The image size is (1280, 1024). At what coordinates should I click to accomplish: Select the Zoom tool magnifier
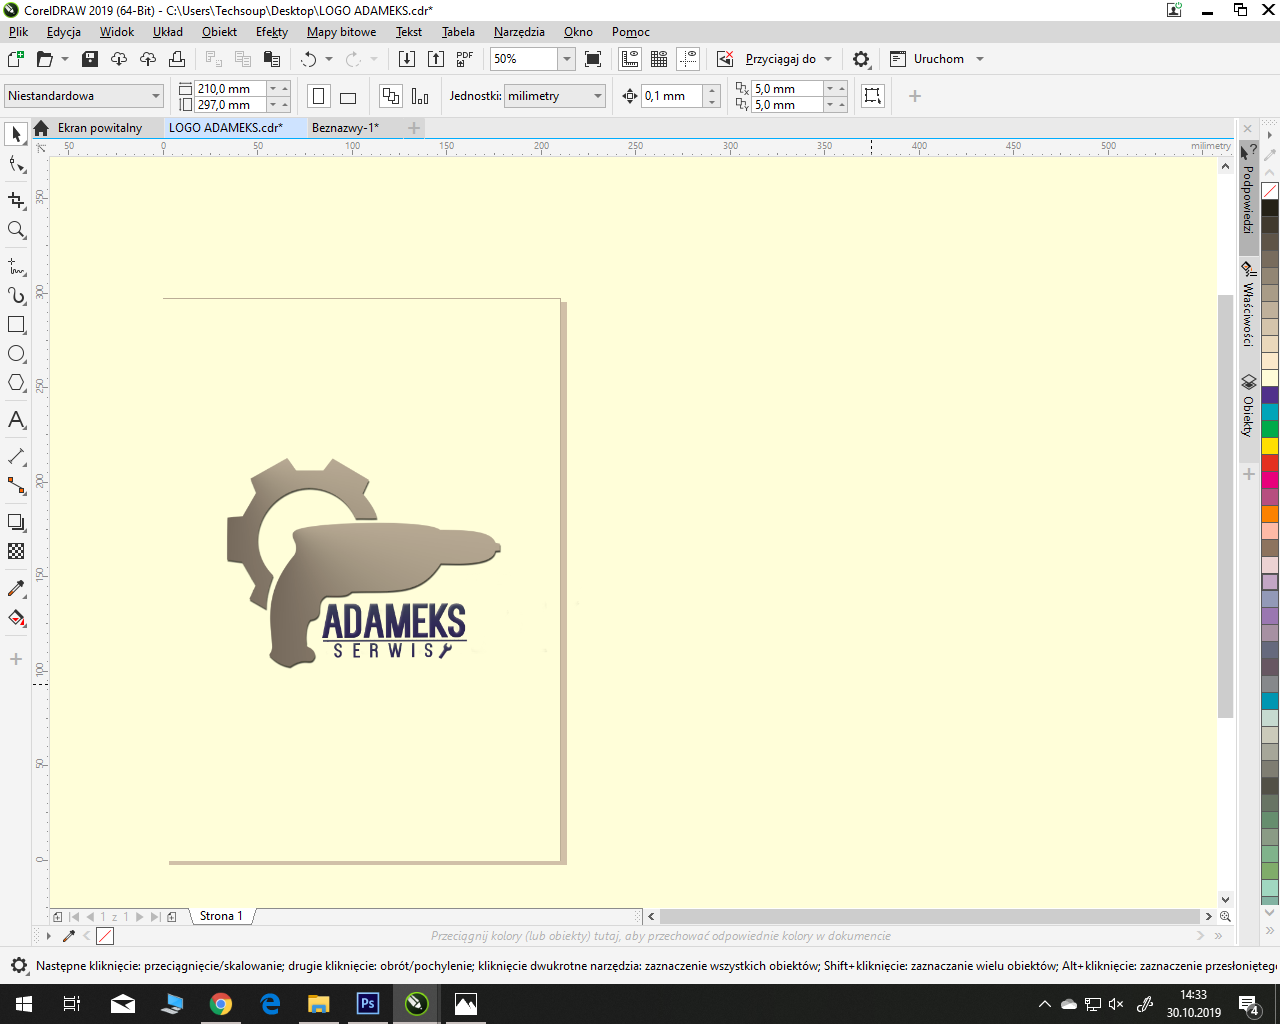tap(16, 230)
